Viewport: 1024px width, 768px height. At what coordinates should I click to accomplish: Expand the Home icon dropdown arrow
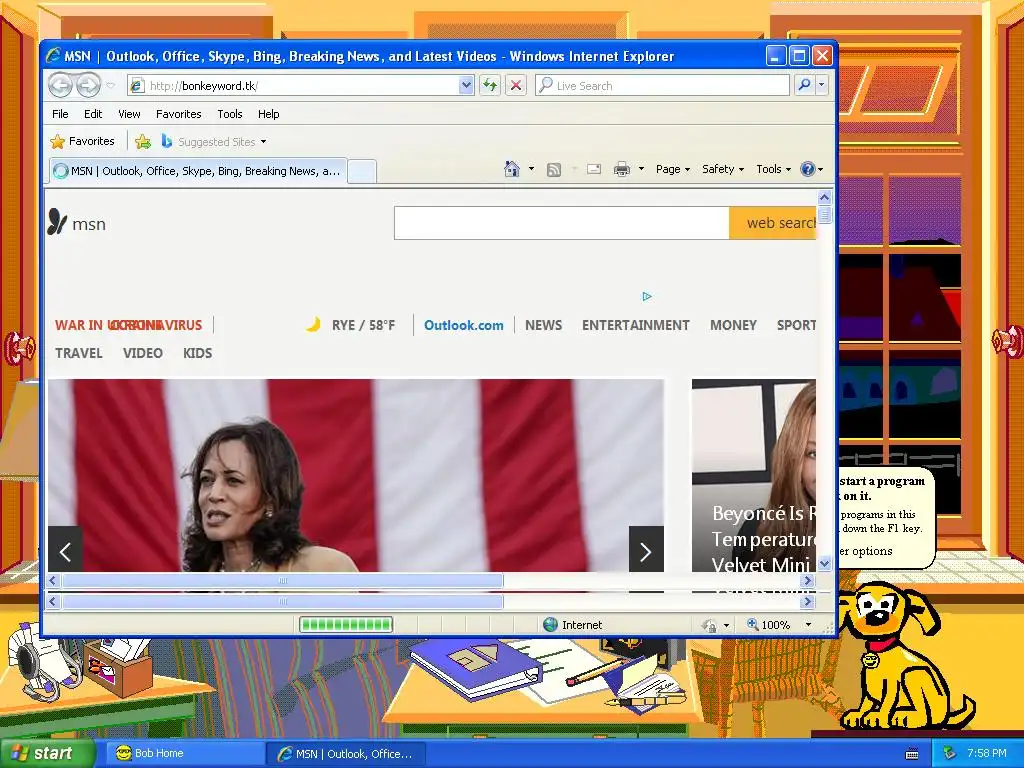[531, 169]
